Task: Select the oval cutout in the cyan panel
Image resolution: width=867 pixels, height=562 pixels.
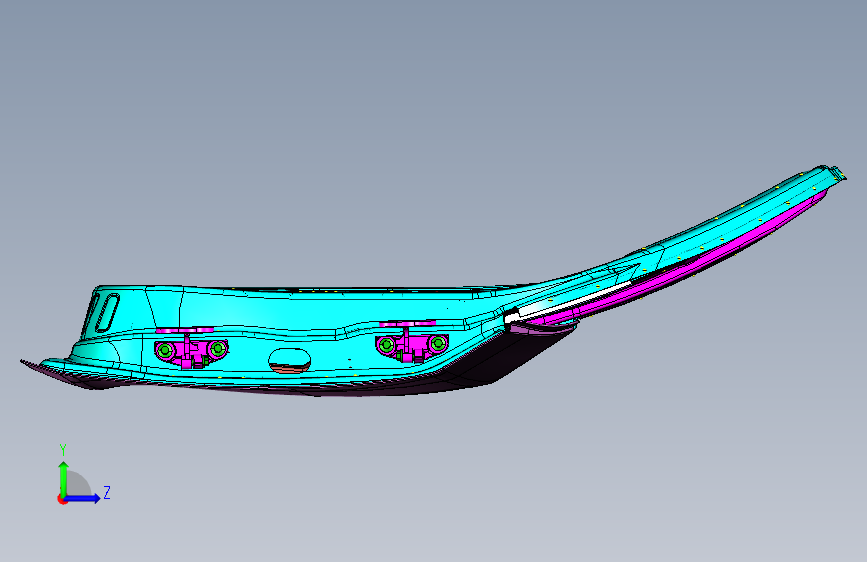Action: coord(289,361)
